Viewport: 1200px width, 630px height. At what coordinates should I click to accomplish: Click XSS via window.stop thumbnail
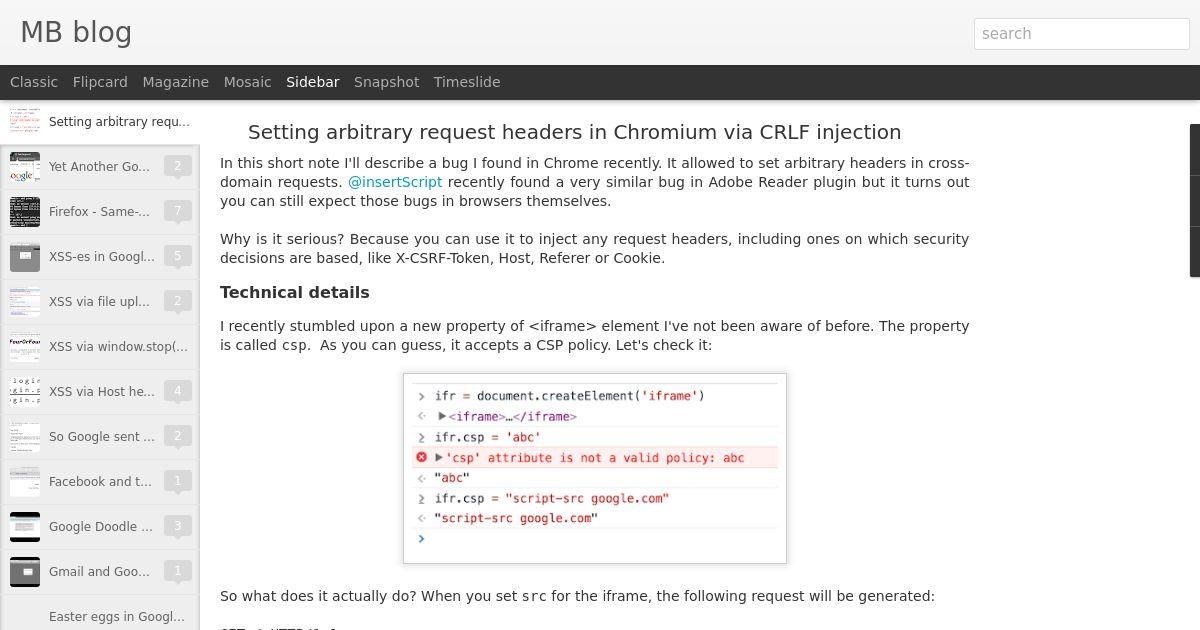25,347
